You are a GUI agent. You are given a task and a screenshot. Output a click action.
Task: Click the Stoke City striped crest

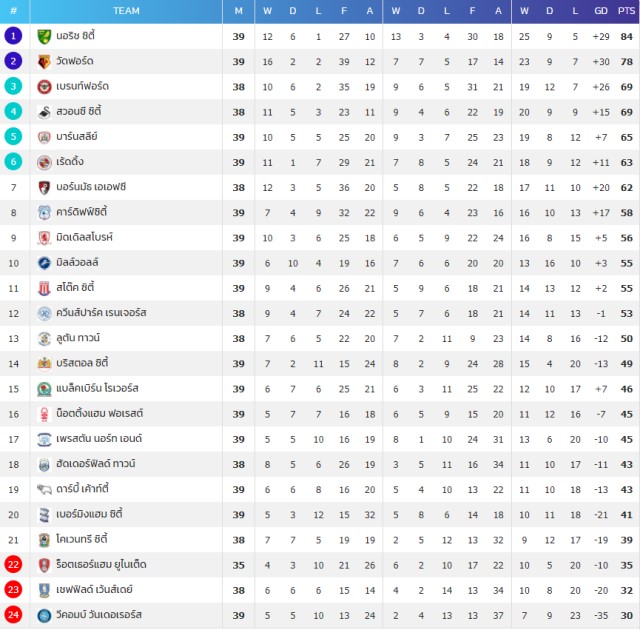44,288
